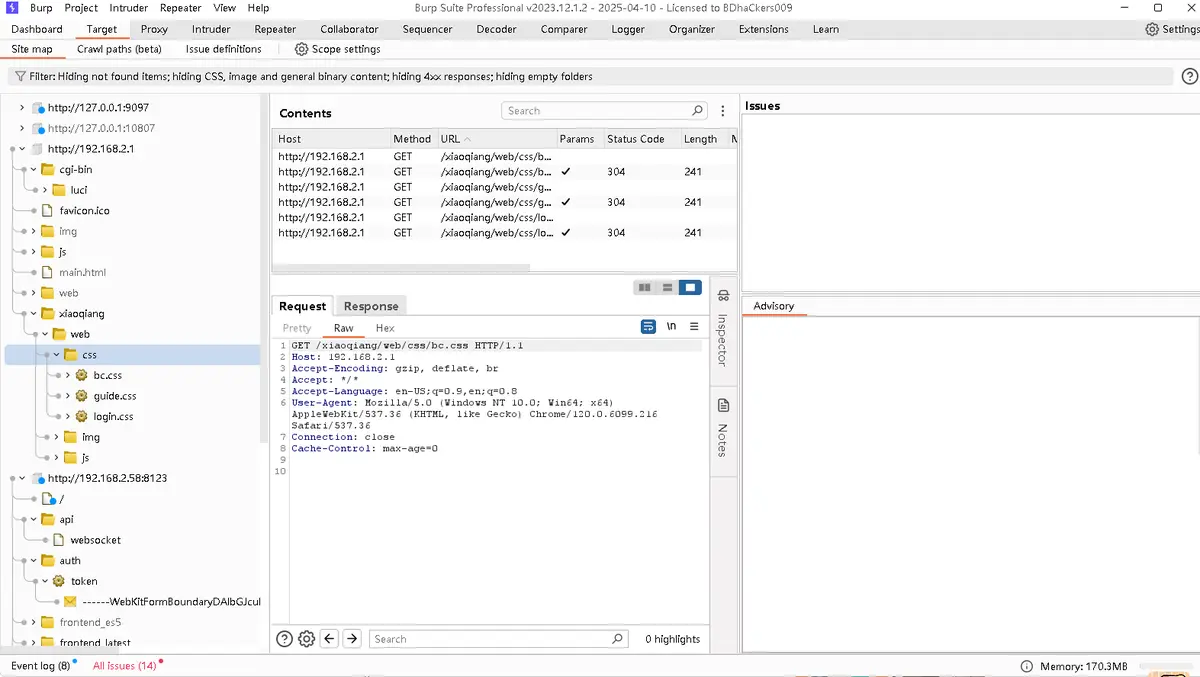The image size is (1200, 677).
Task: Select luci folder under cgi-bin
Action: pos(69,190)
